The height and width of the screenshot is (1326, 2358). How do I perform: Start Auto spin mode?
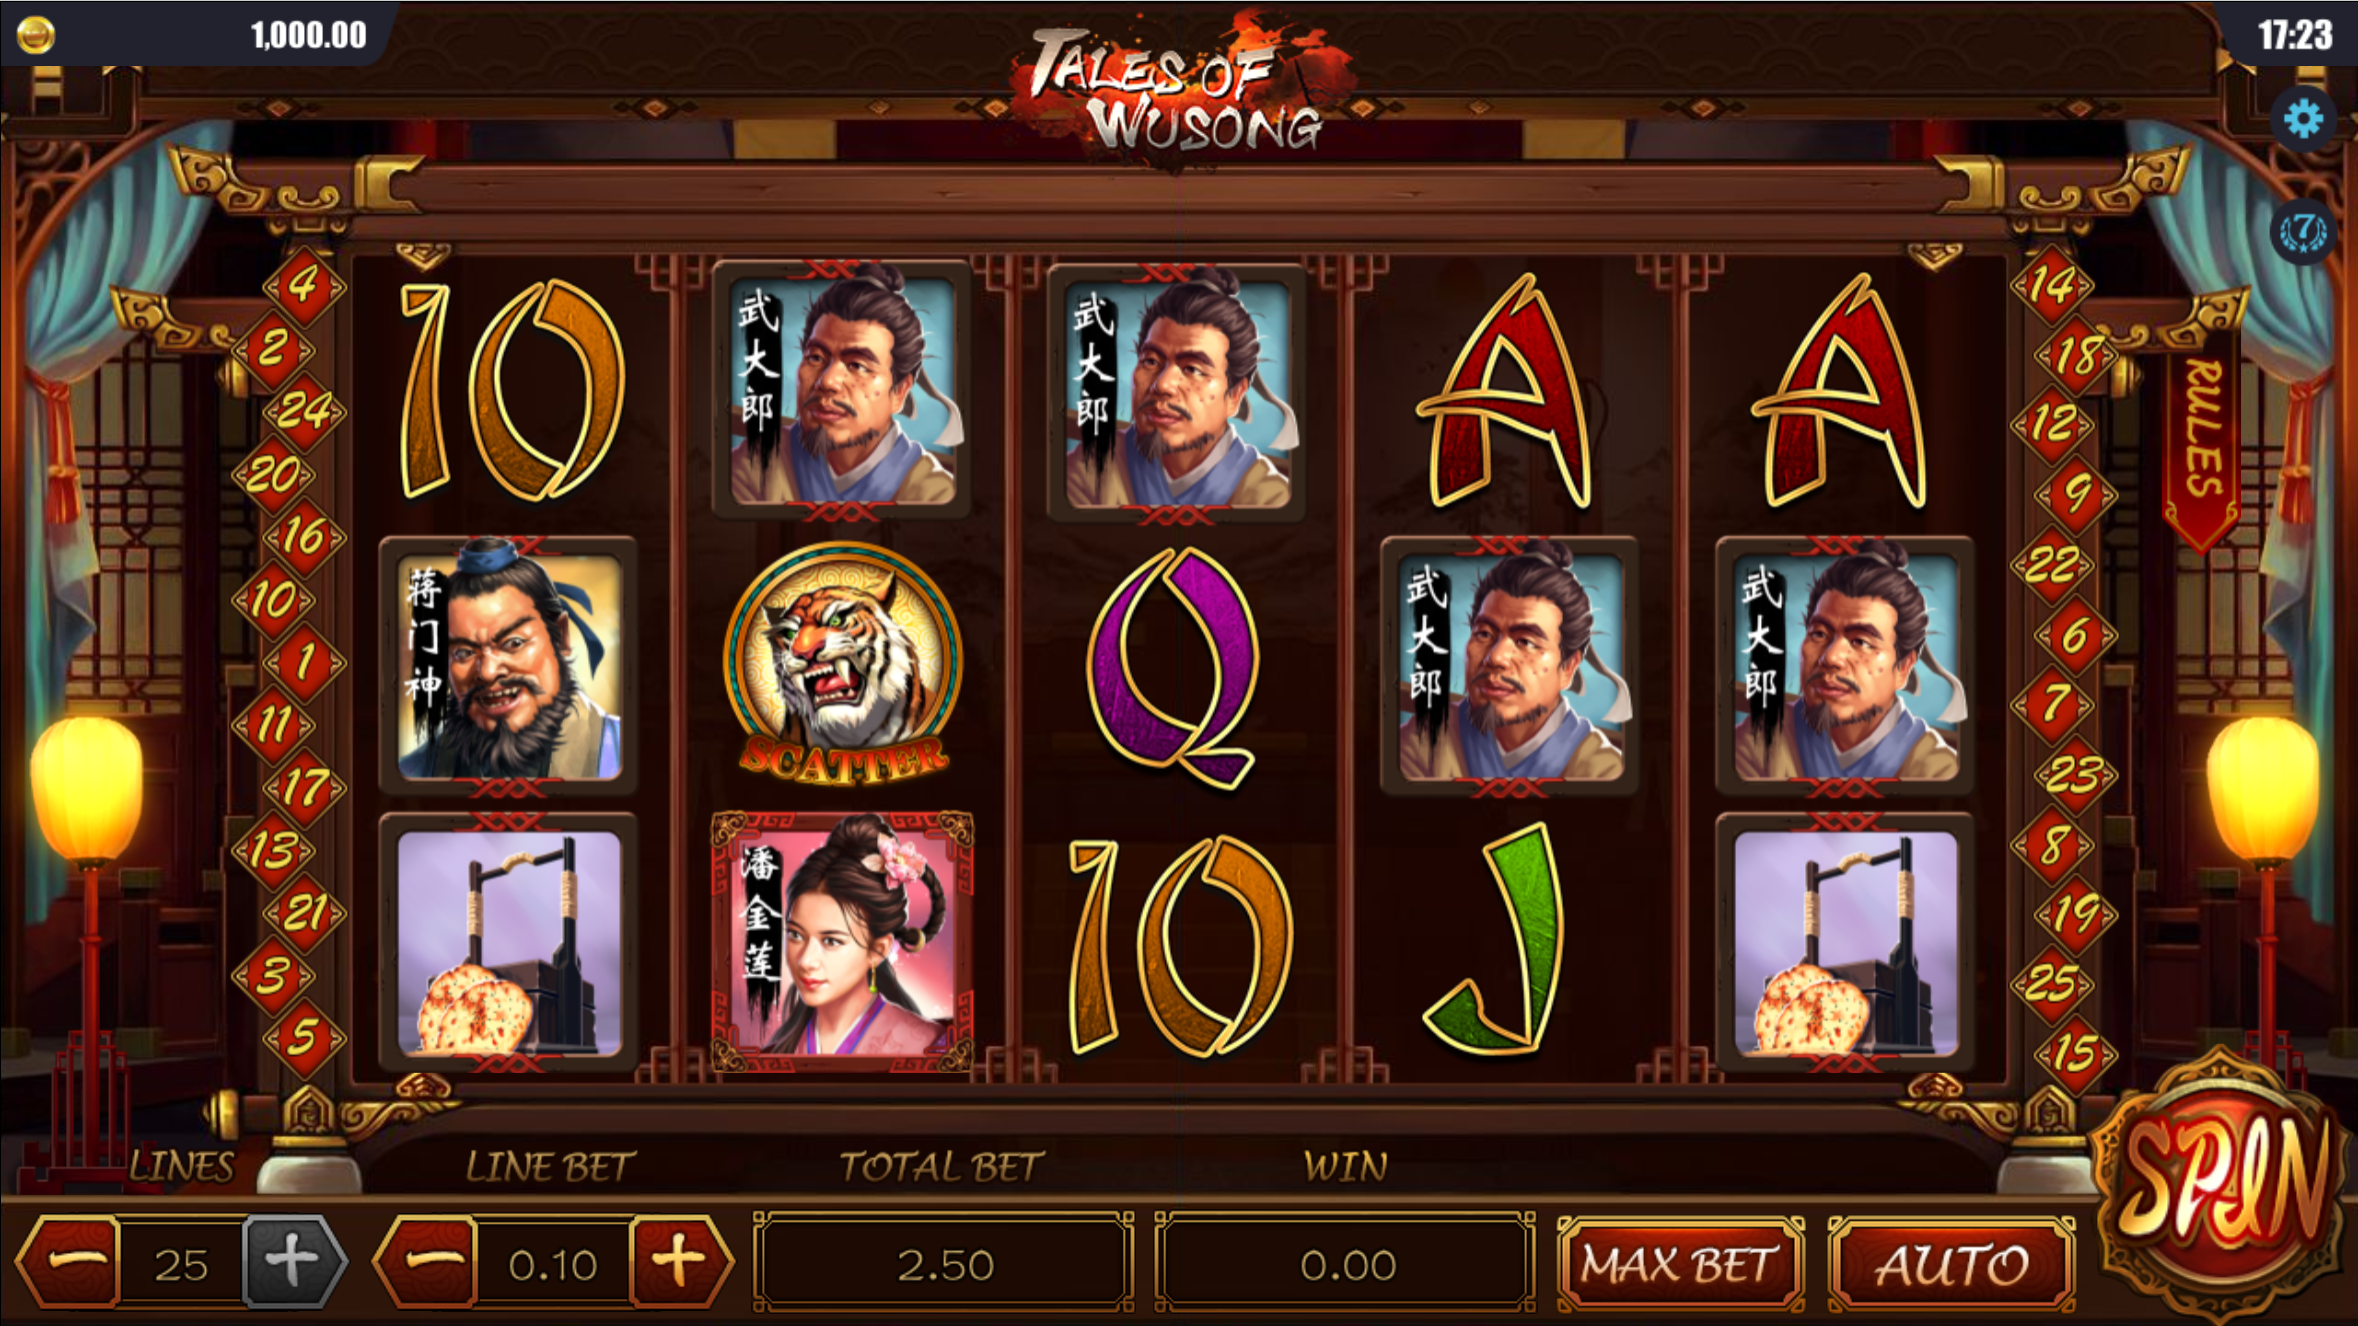pyautogui.click(x=1951, y=1264)
